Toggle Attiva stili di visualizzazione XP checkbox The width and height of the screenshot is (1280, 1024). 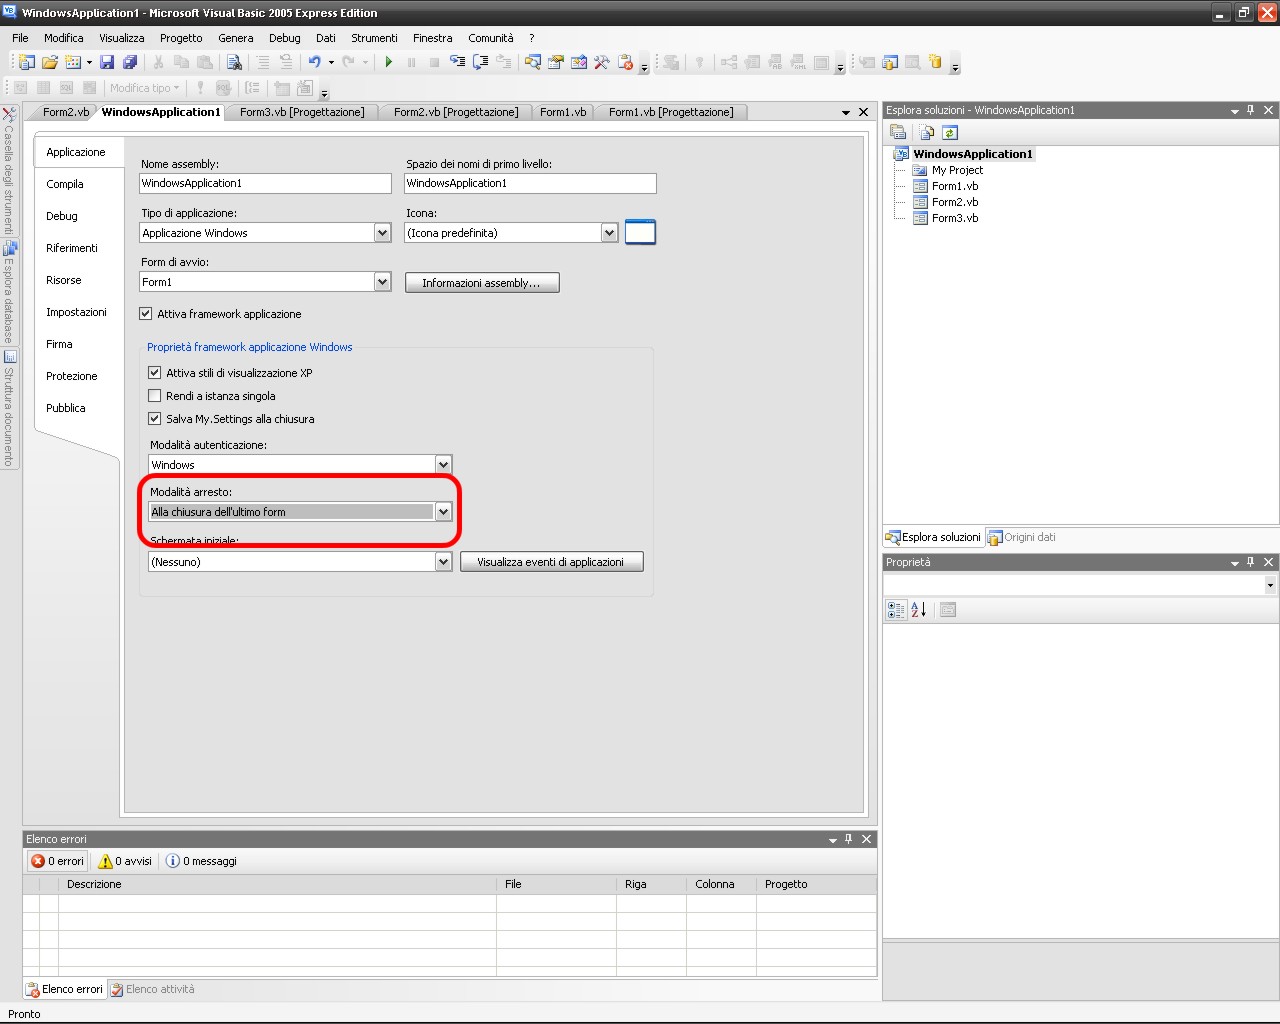[x=155, y=373]
